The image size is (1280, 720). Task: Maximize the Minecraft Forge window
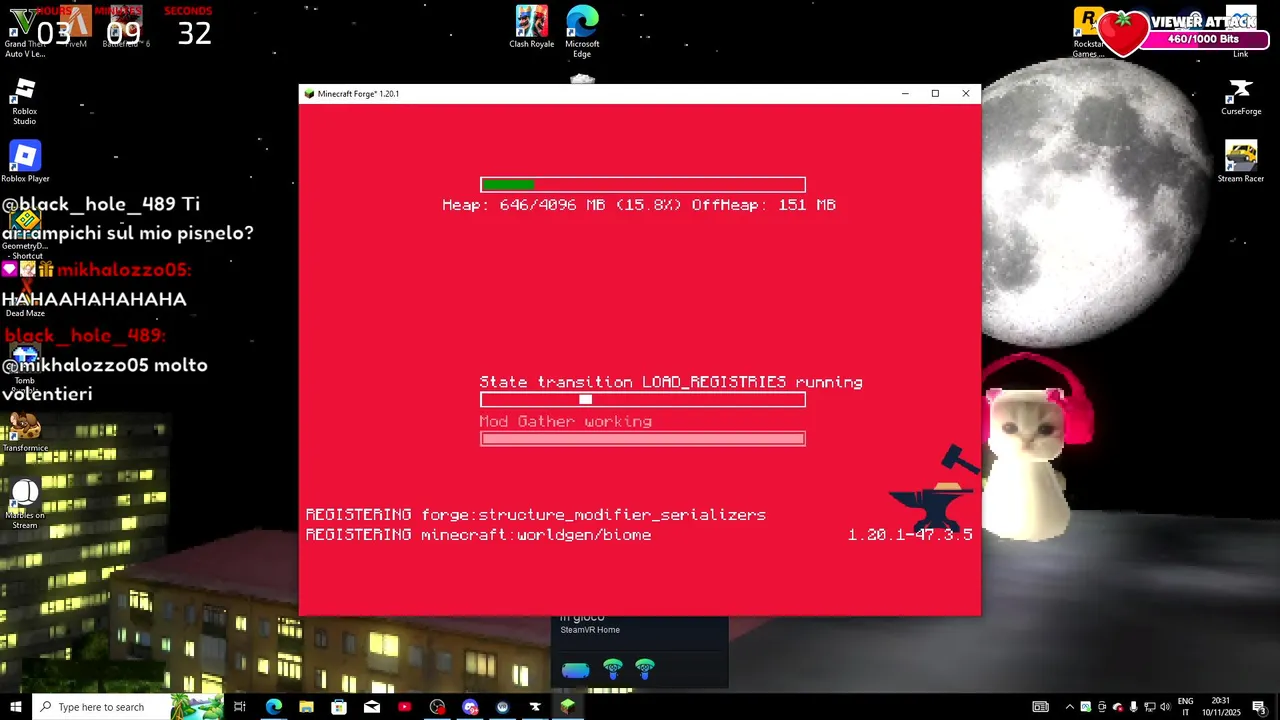pos(935,93)
